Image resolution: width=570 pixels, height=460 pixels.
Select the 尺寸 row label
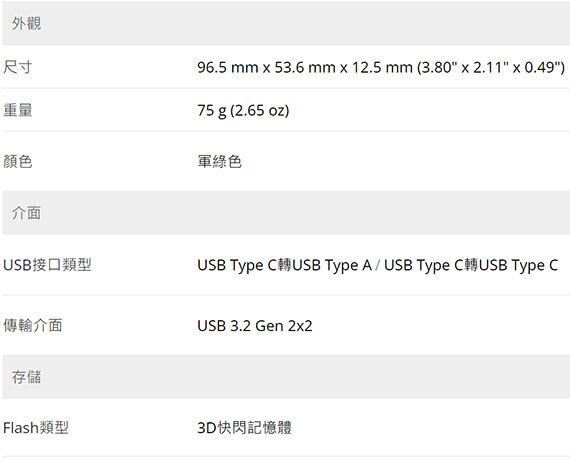(17, 67)
